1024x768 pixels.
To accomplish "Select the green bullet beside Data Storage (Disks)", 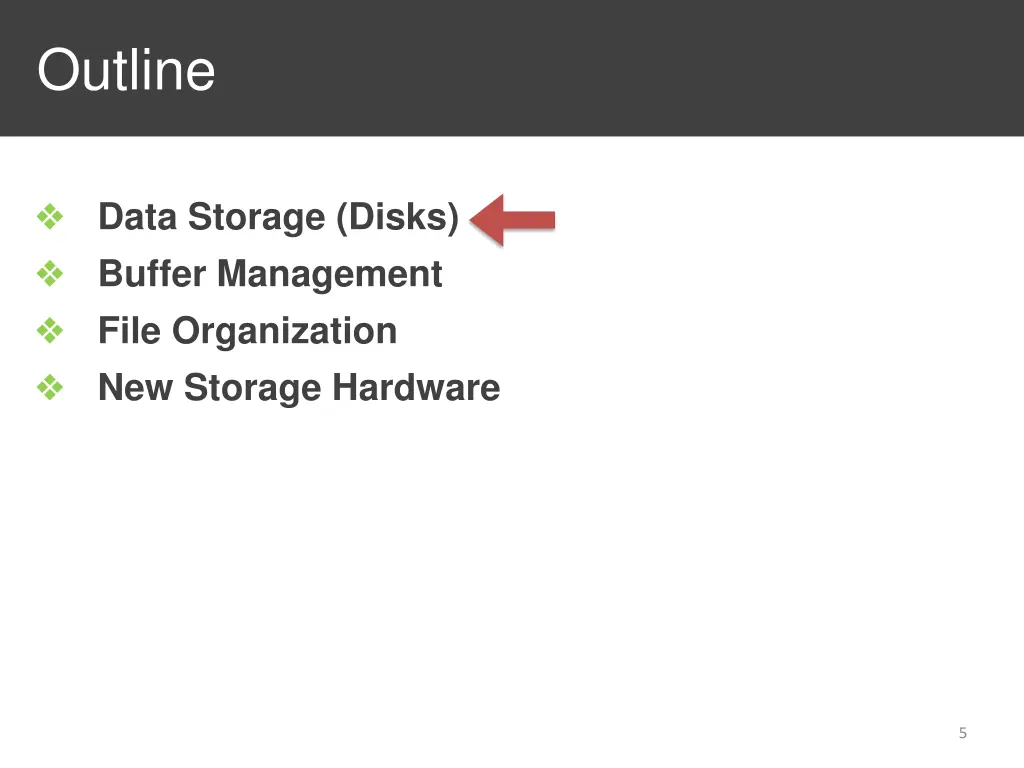I will coord(50,217).
